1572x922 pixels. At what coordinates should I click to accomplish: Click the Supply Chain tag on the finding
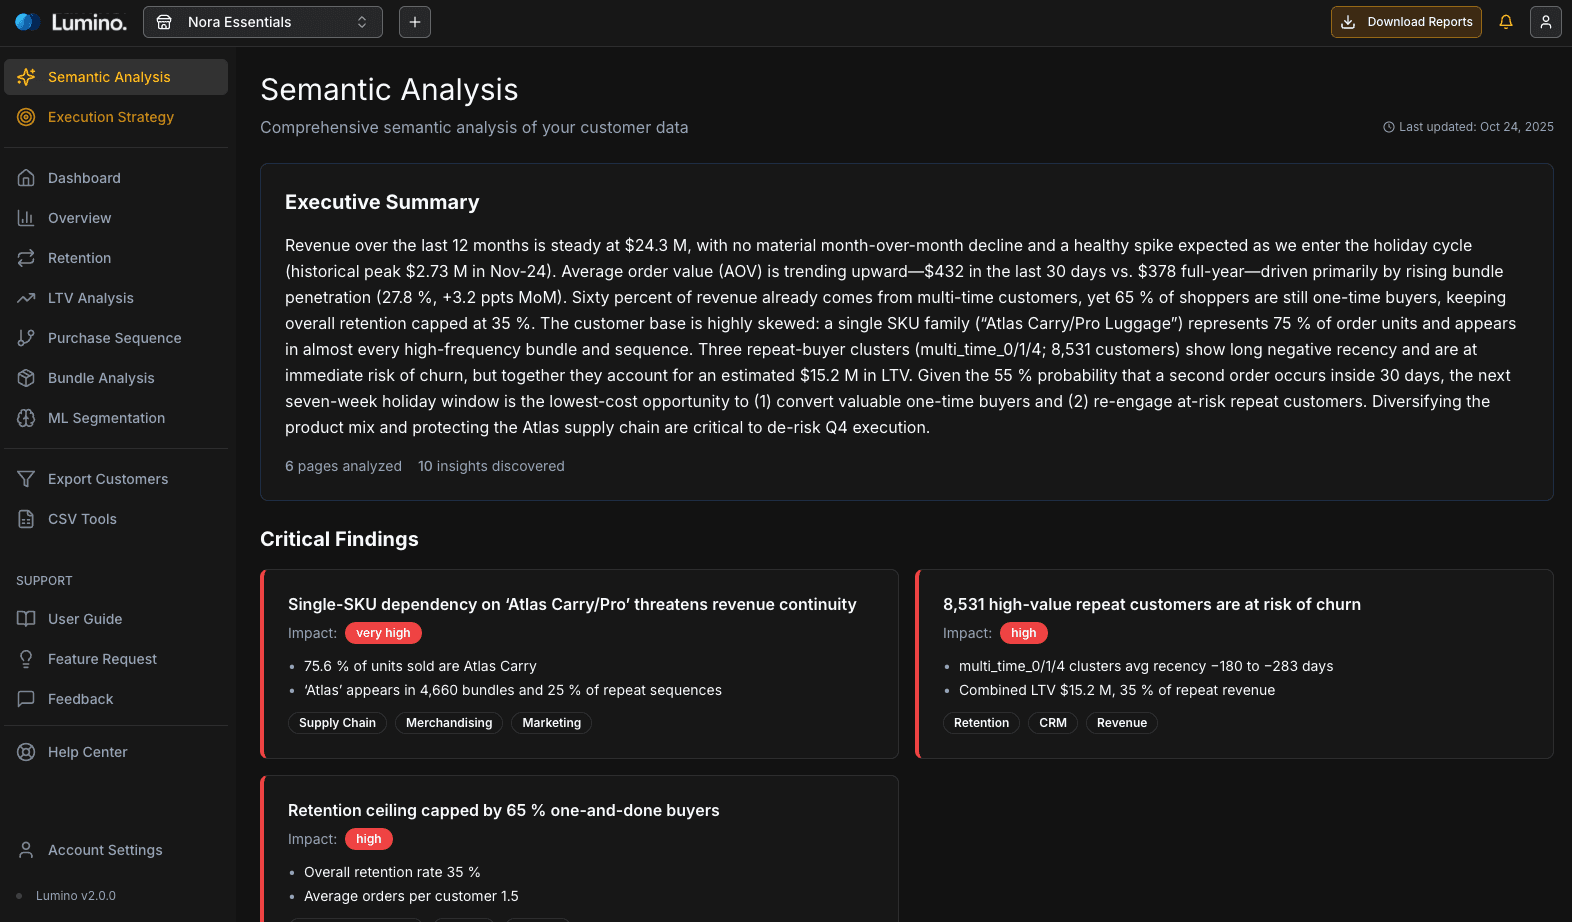pos(337,722)
